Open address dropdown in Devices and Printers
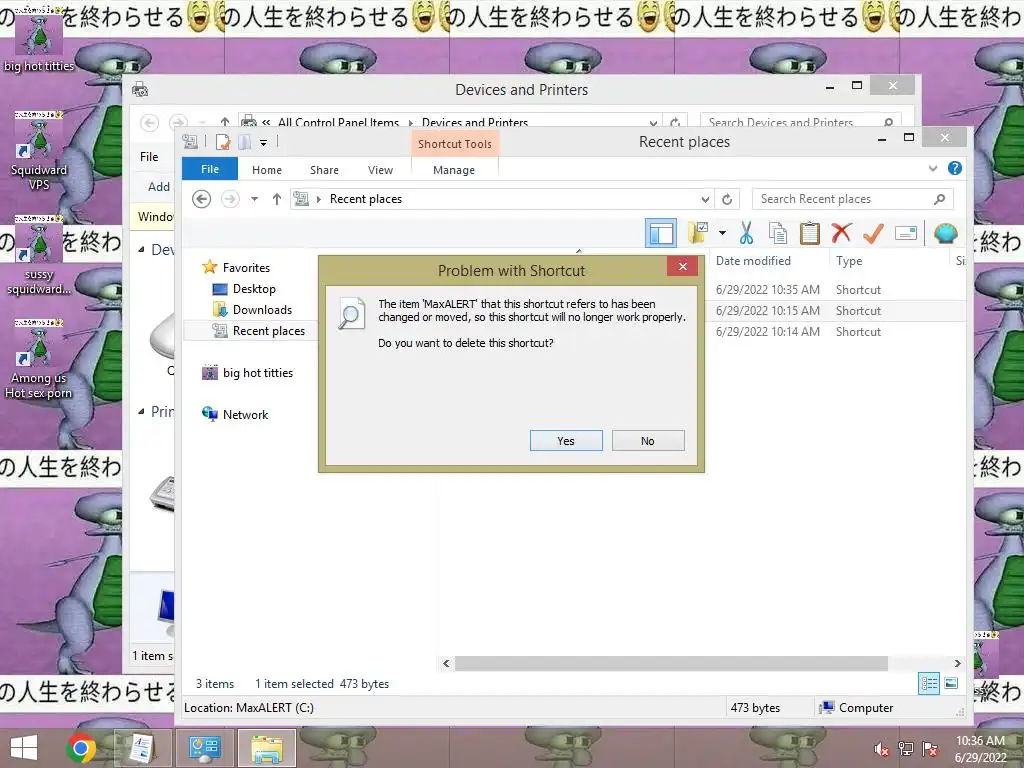The width and height of the screenshot is (1024, 768). pyautogui.click(x=653, y=123)
